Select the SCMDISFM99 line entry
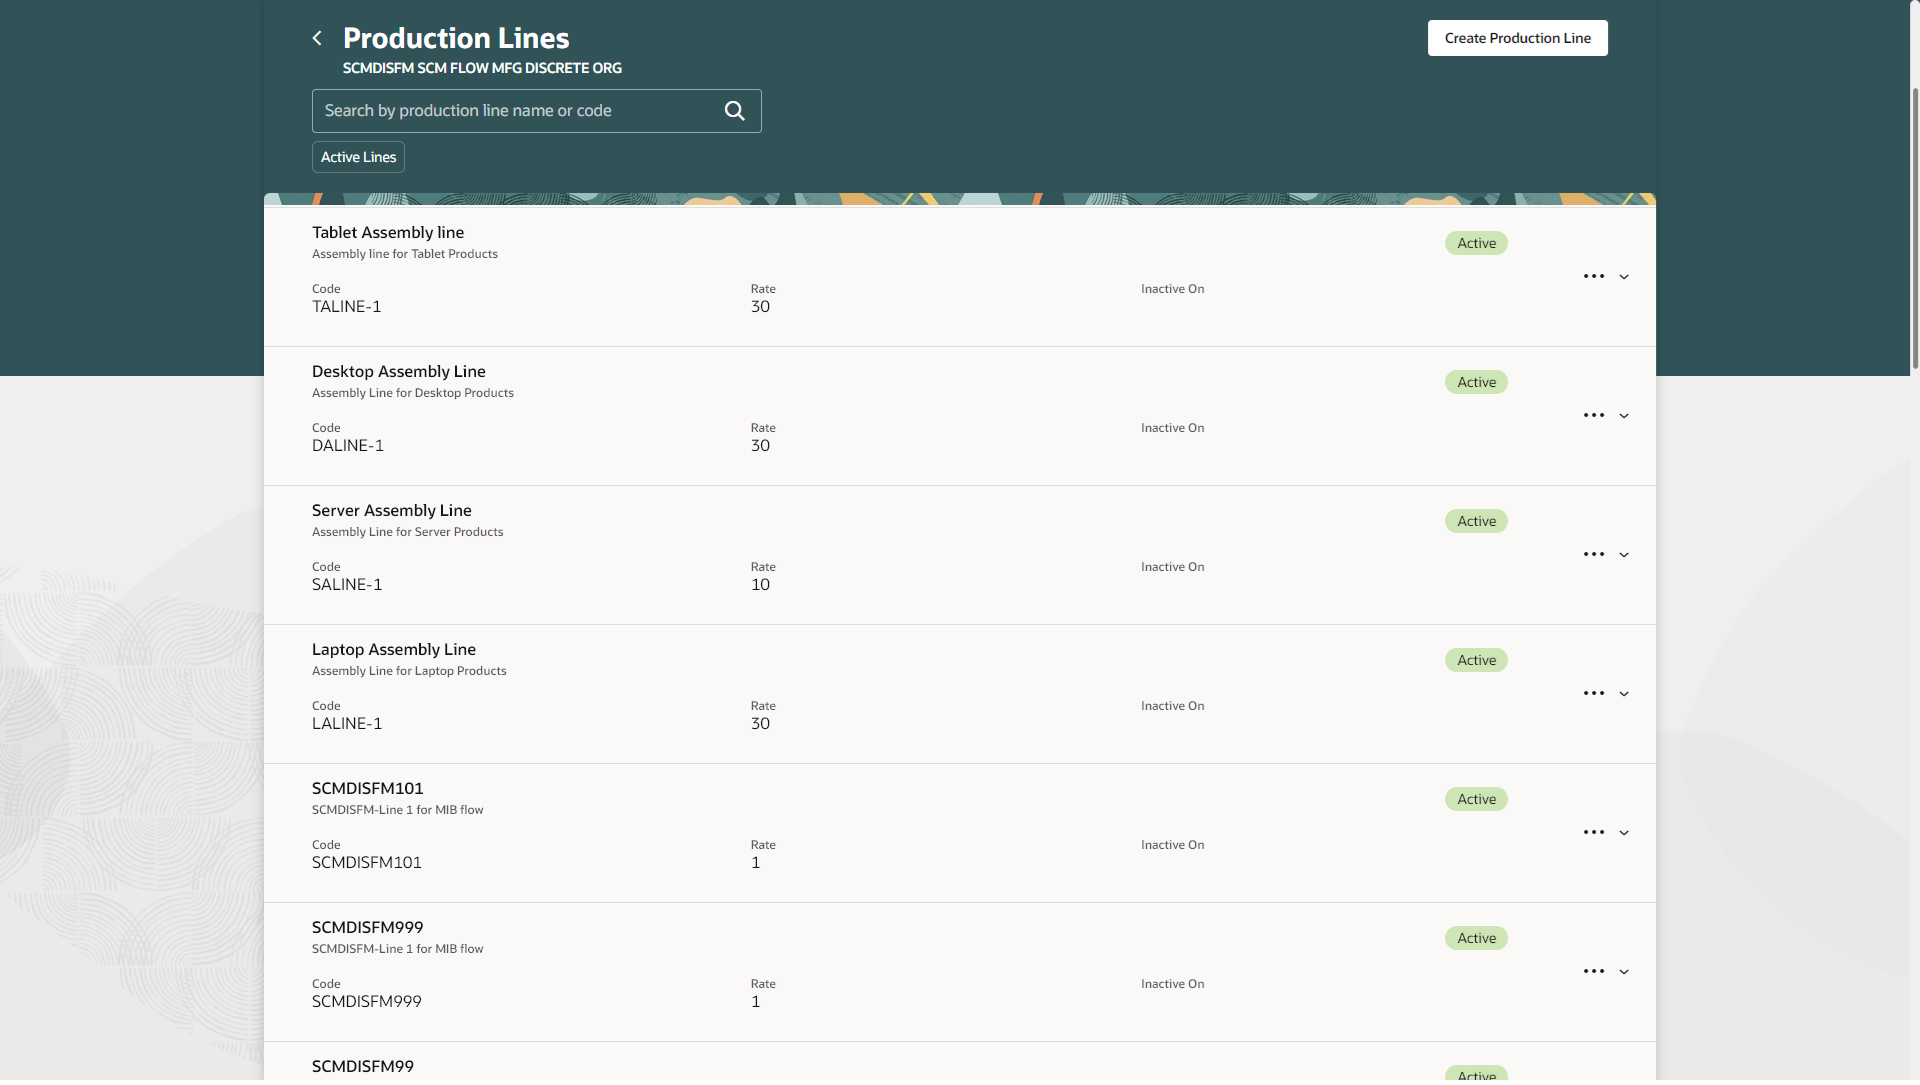 363,1066
